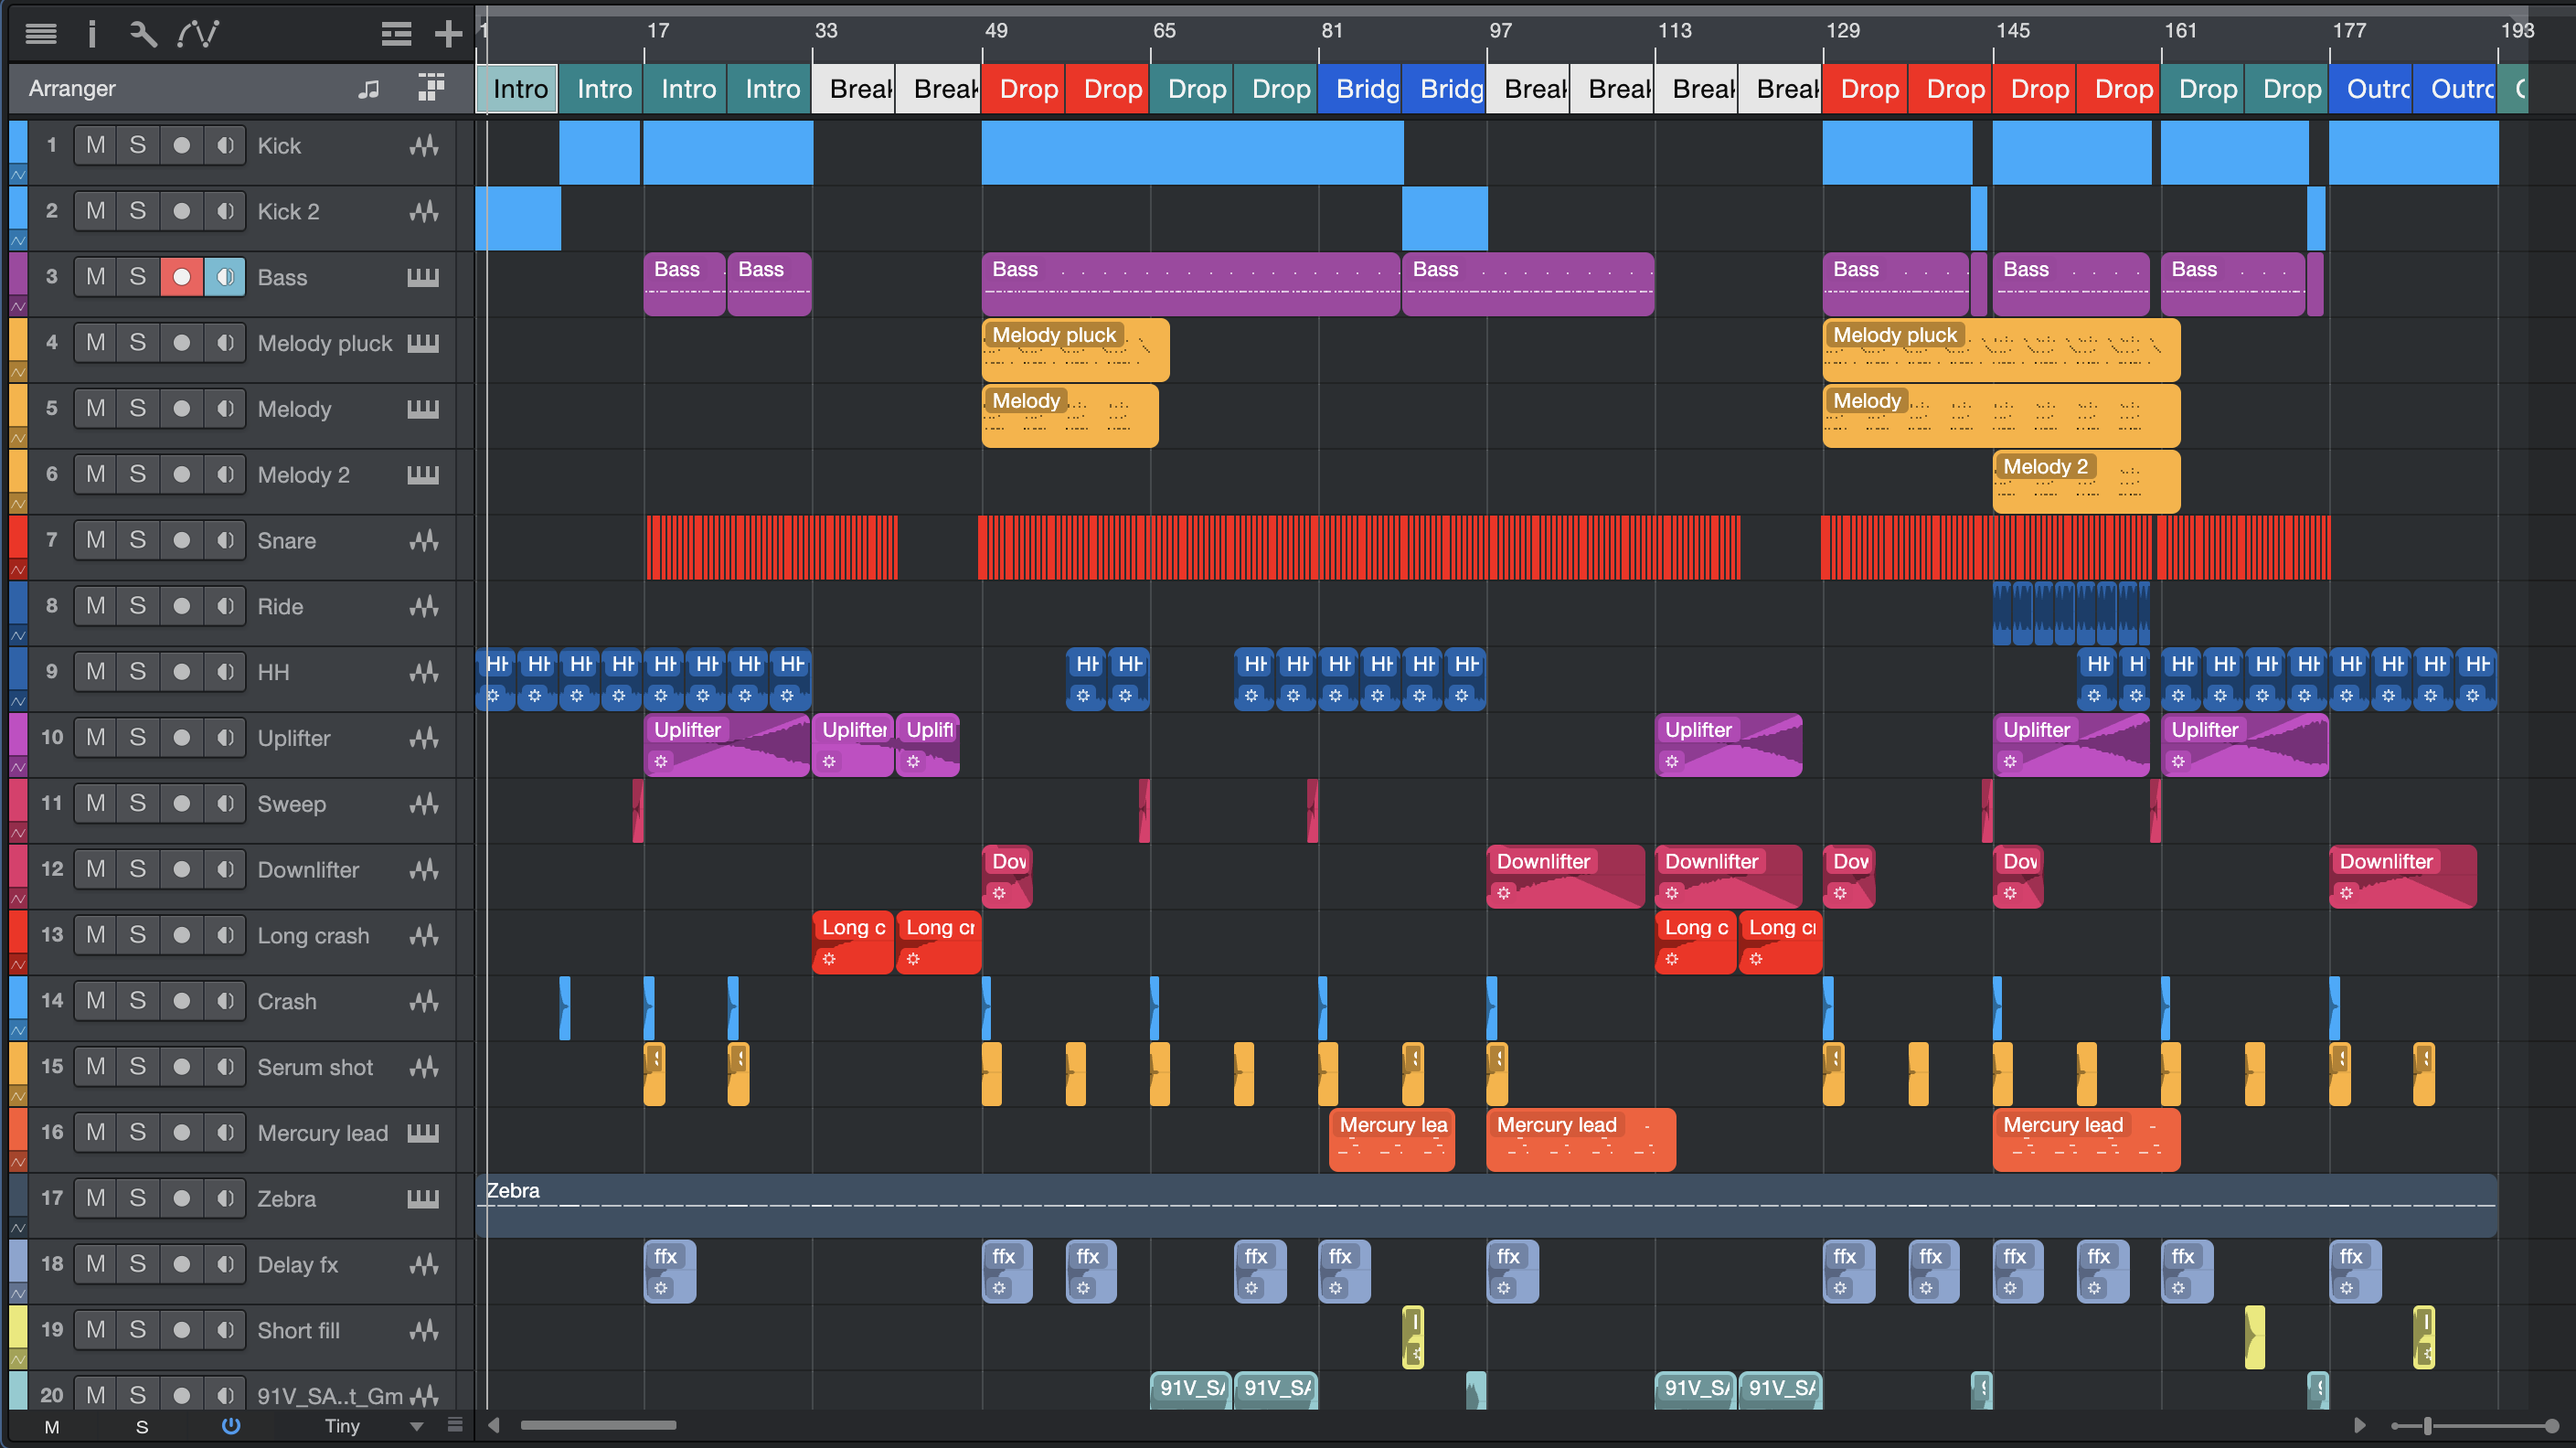Mute the Downlifter track

click(95, 870)
